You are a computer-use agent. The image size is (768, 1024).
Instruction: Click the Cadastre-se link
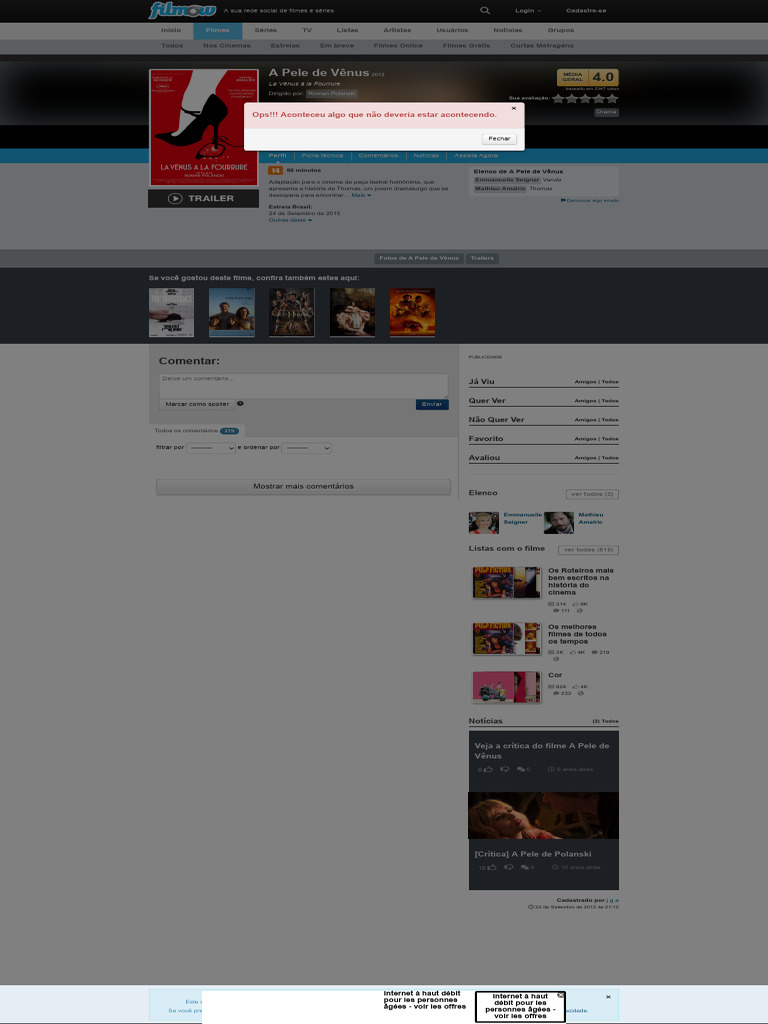coord(586,10)
